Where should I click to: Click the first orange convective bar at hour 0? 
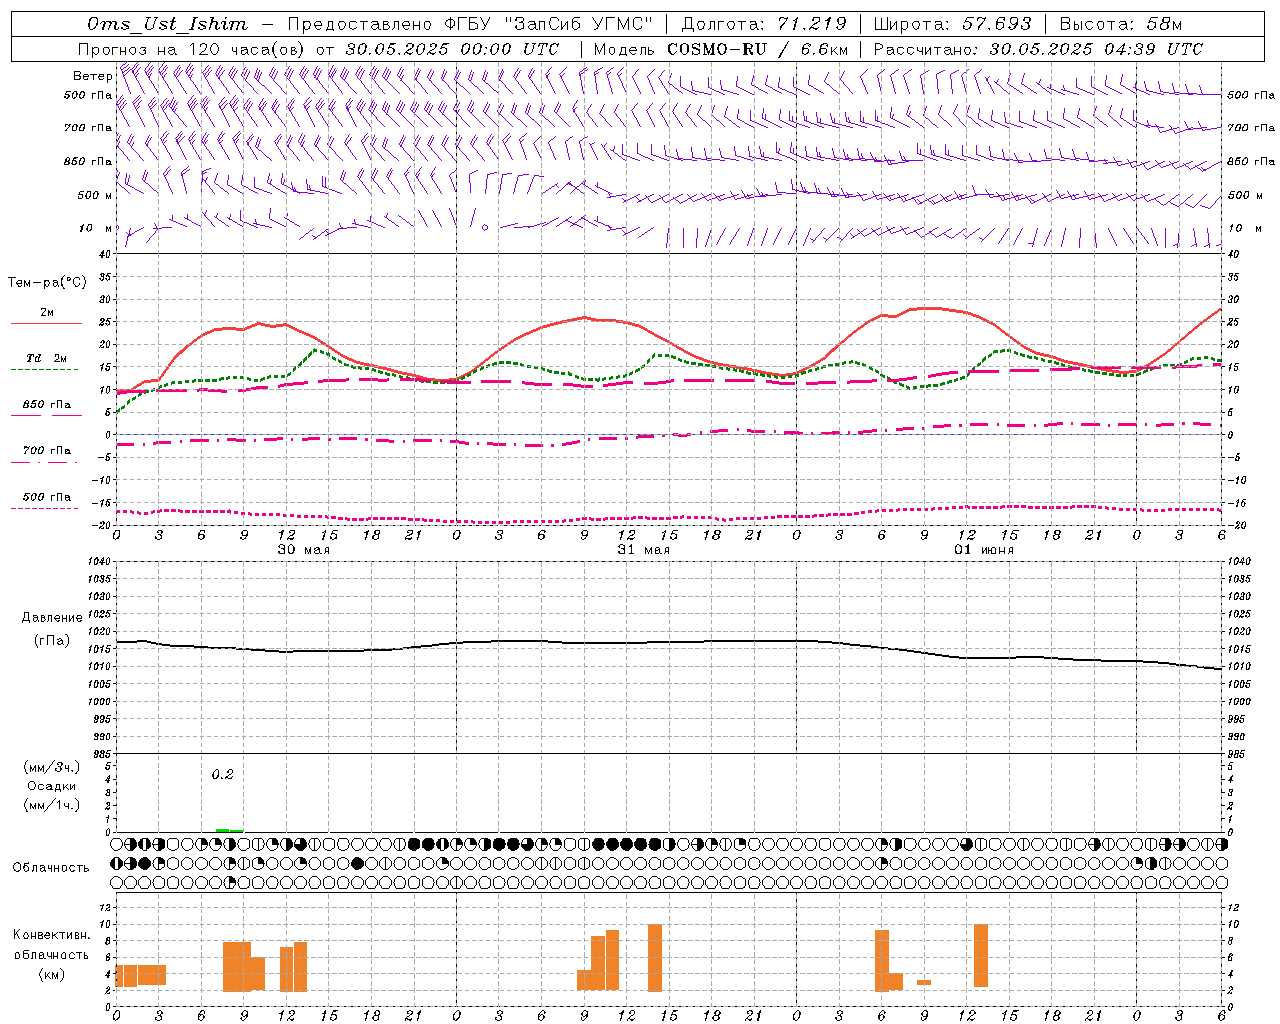point(126,975)
